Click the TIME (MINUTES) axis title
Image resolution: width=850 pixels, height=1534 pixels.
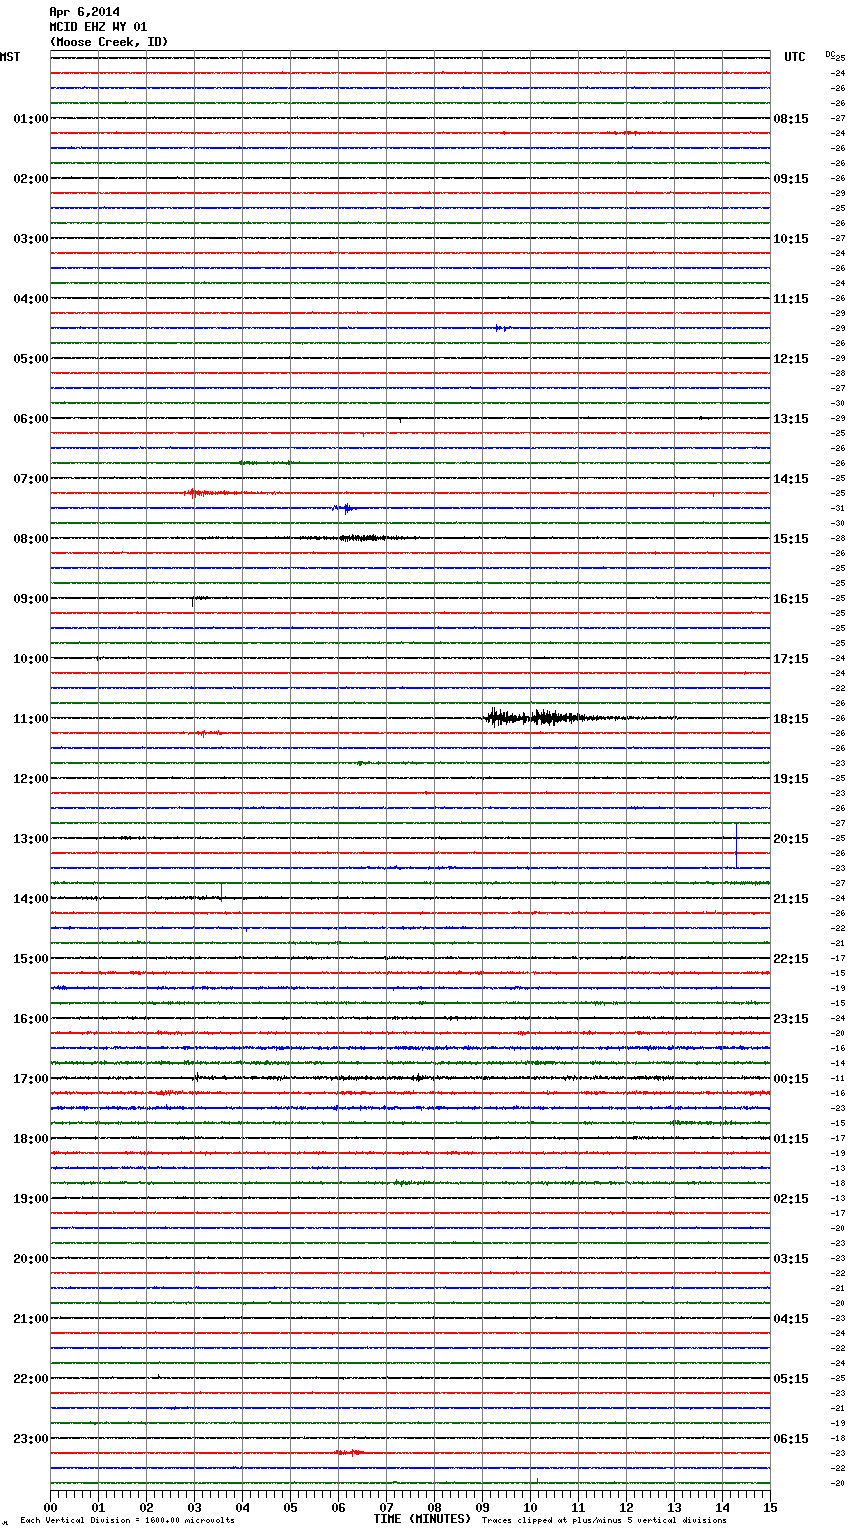[422, 1519]
